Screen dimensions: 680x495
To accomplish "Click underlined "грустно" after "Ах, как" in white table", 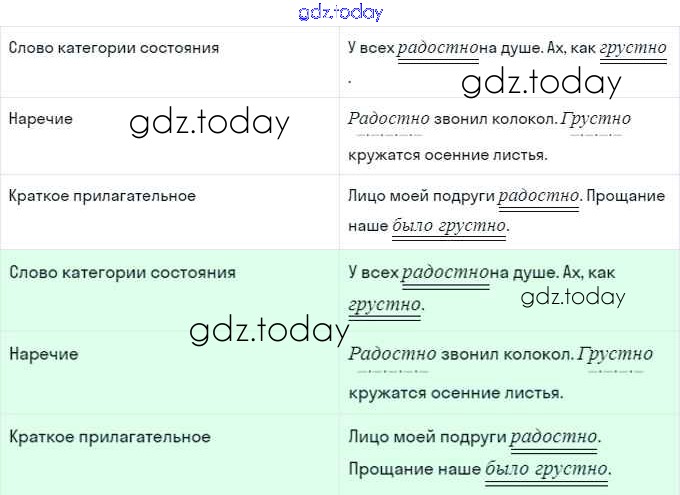I will [632, 48].
